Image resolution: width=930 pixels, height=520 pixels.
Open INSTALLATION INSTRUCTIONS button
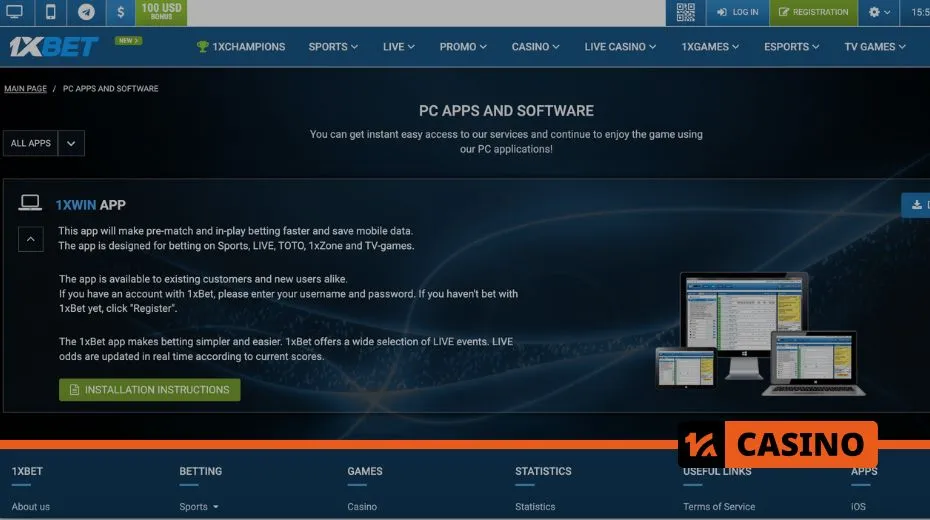[149, 390]
